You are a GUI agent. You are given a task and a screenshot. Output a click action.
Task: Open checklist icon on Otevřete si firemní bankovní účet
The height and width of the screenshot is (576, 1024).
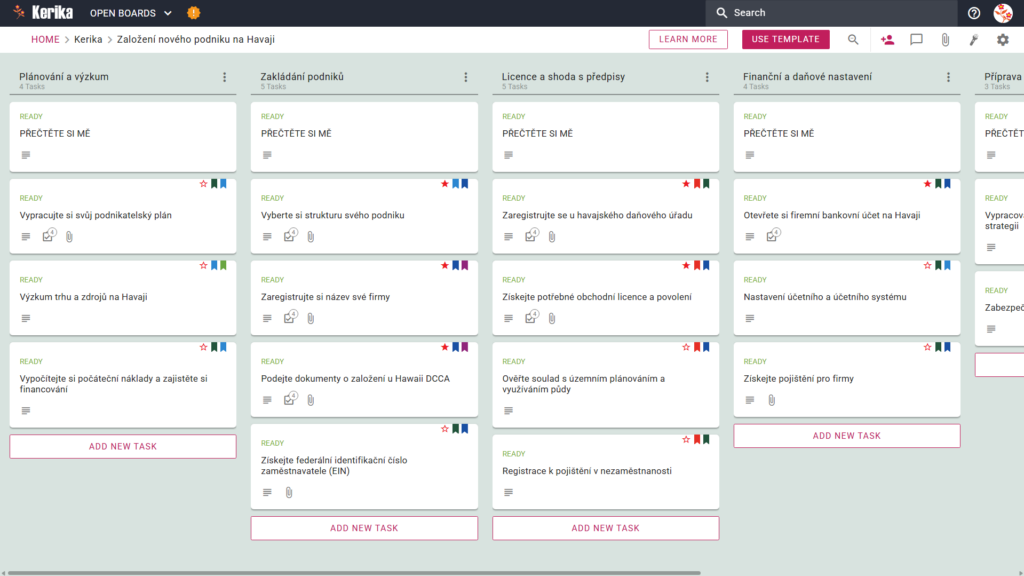click(x=773, y=235)
